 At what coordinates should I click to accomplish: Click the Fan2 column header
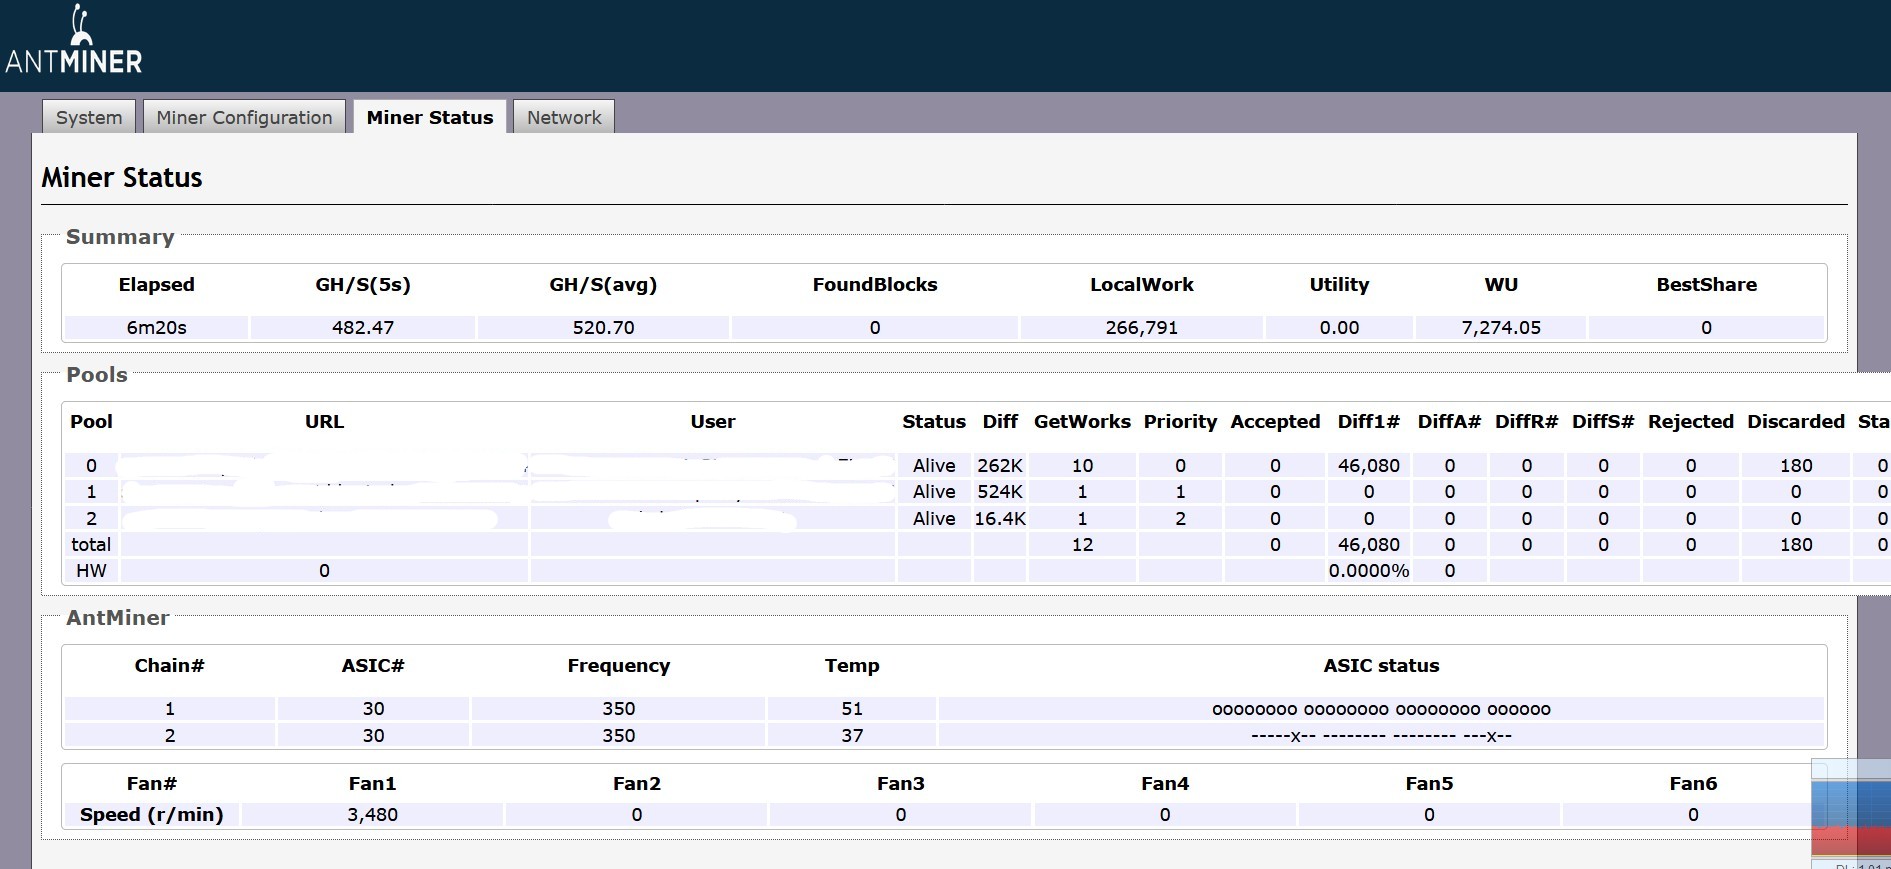click(x=637, y=784)
